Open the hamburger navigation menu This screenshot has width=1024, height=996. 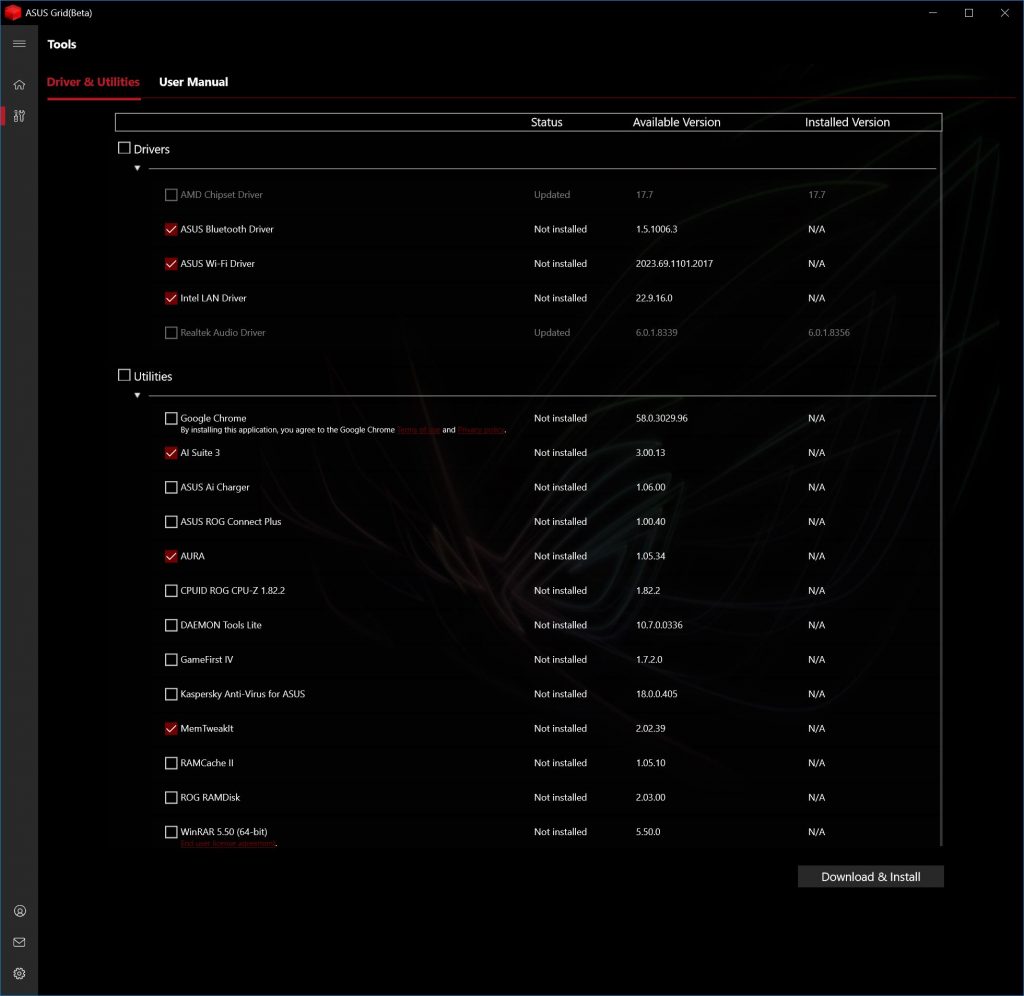(18, 43)
